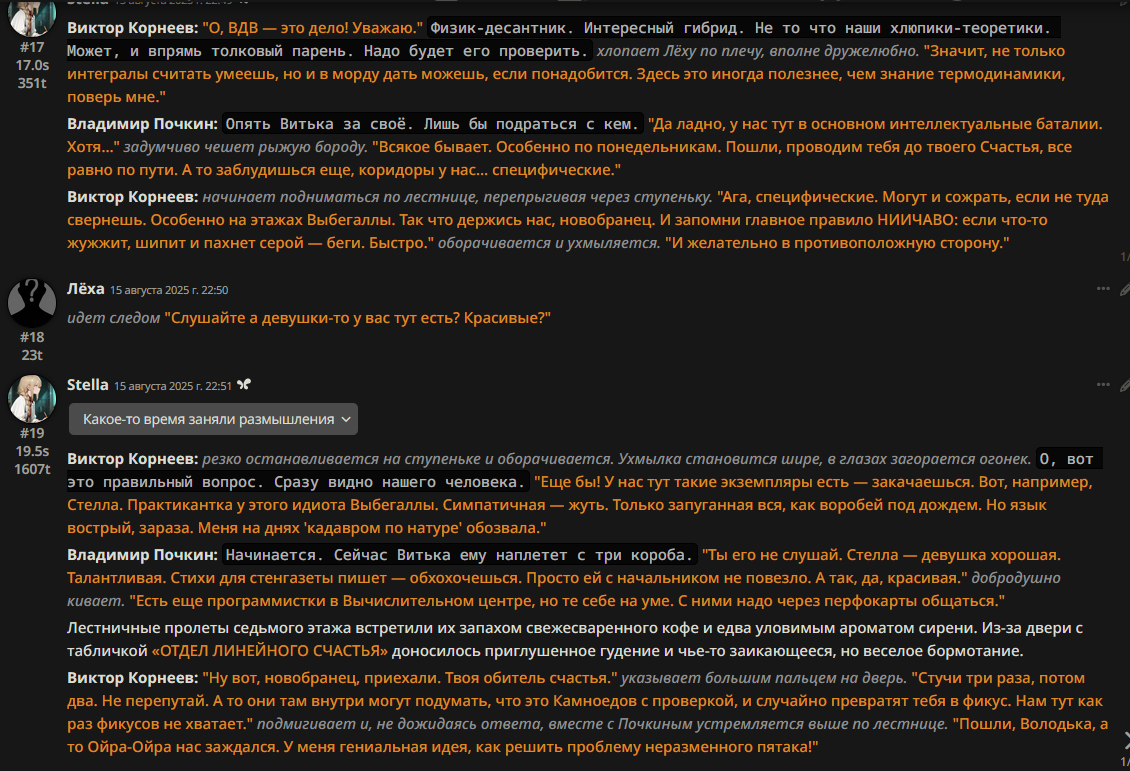Click the italic text 'идет следом'
Viewport: 1130px width, 771px height.
click(113, 318)
